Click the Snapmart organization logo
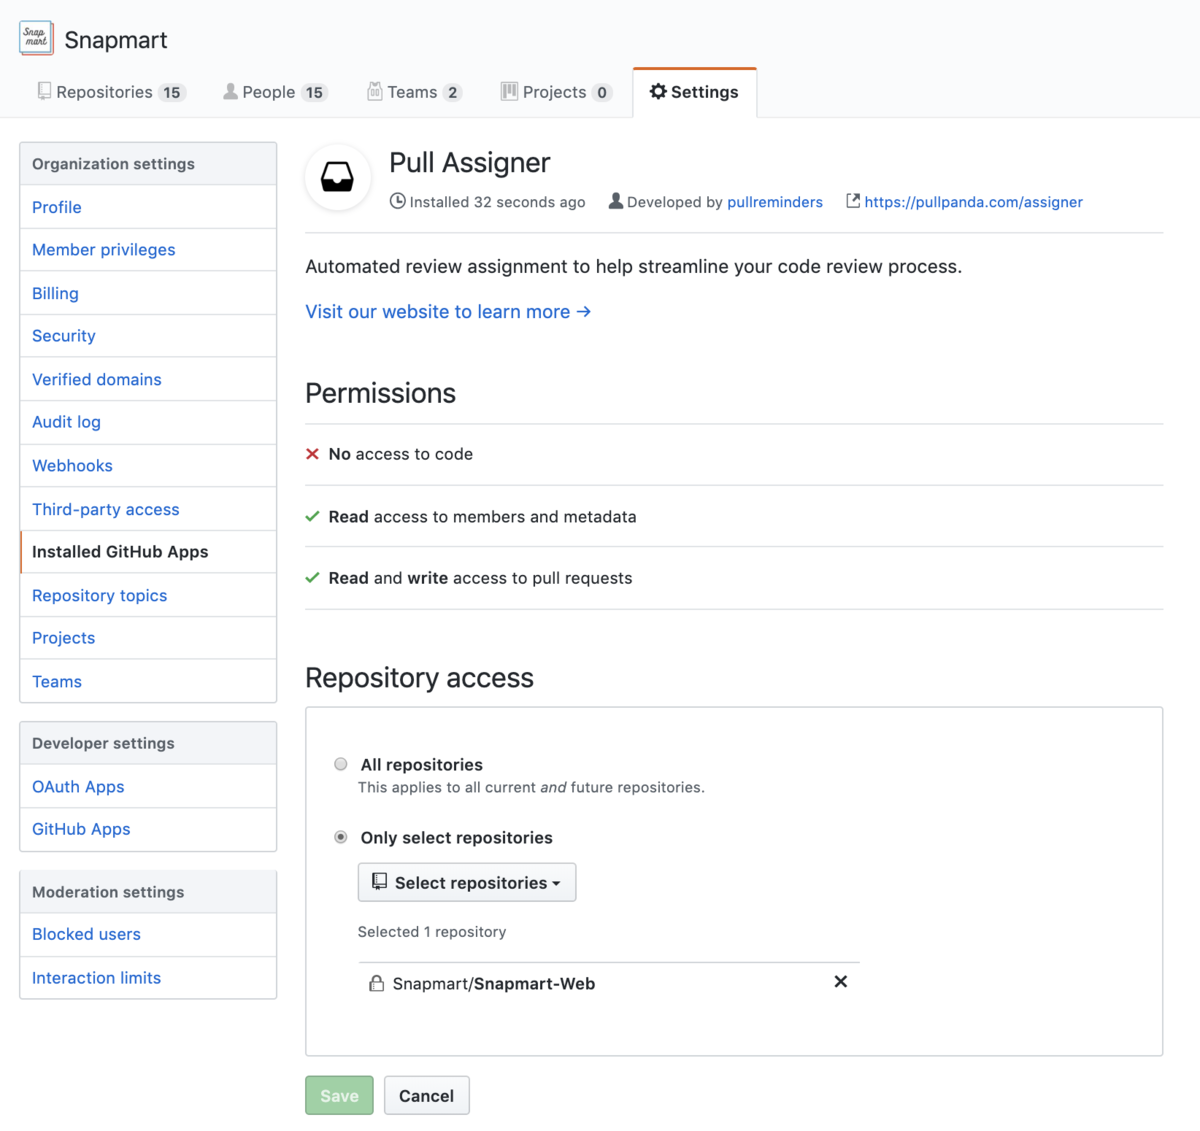1200x1131 pixels. [36, 38]
